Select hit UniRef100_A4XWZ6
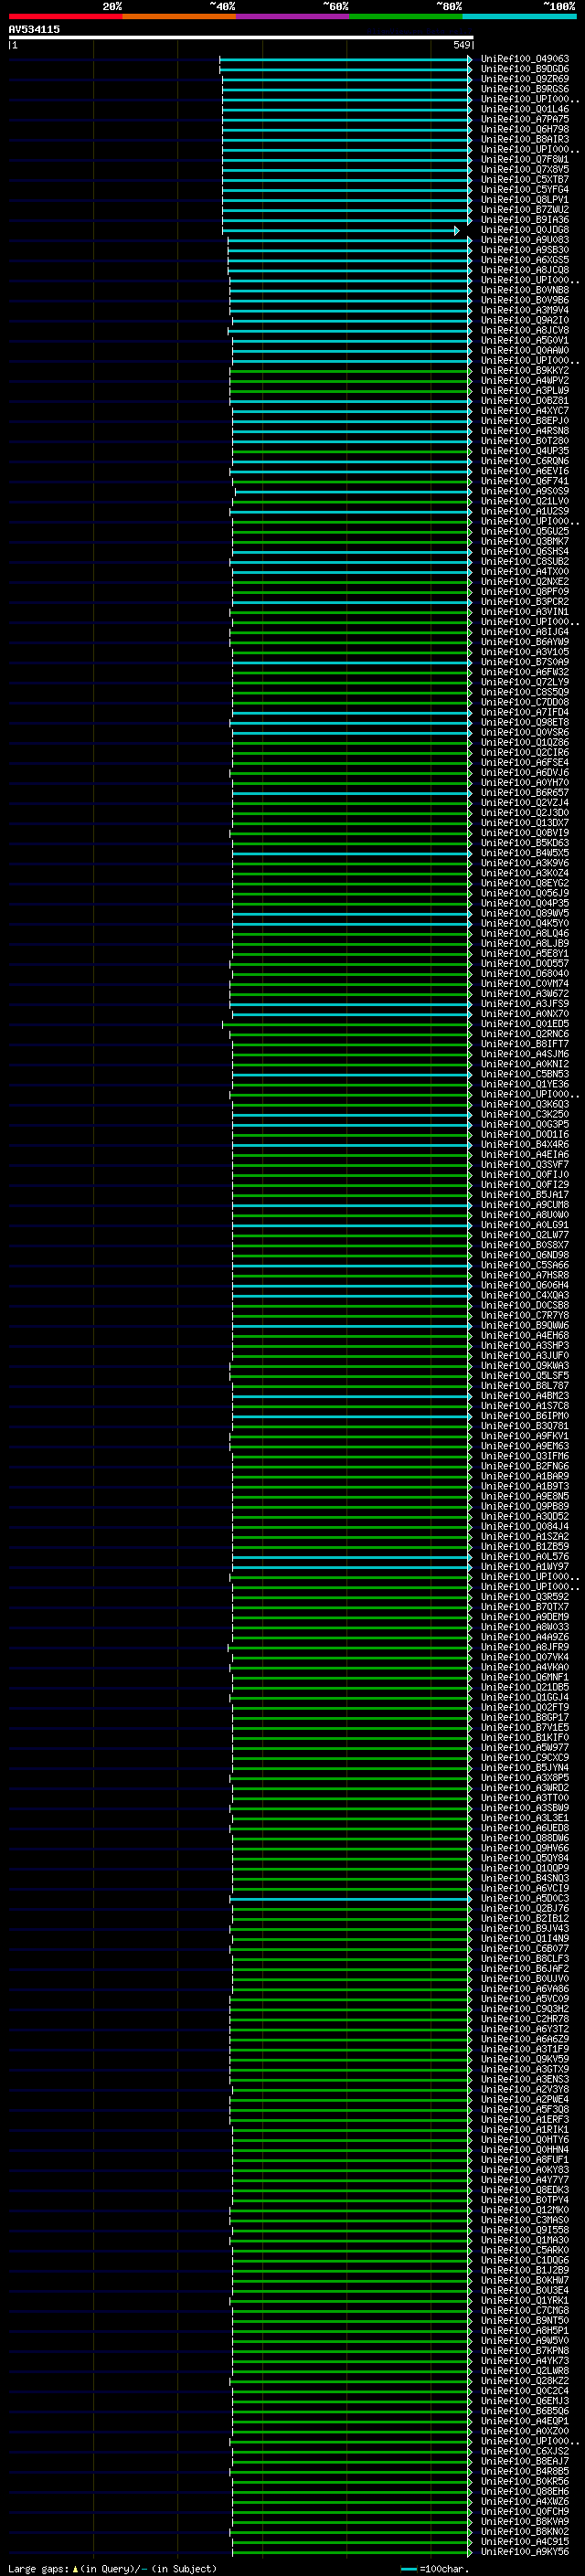 pos(524,2502)
